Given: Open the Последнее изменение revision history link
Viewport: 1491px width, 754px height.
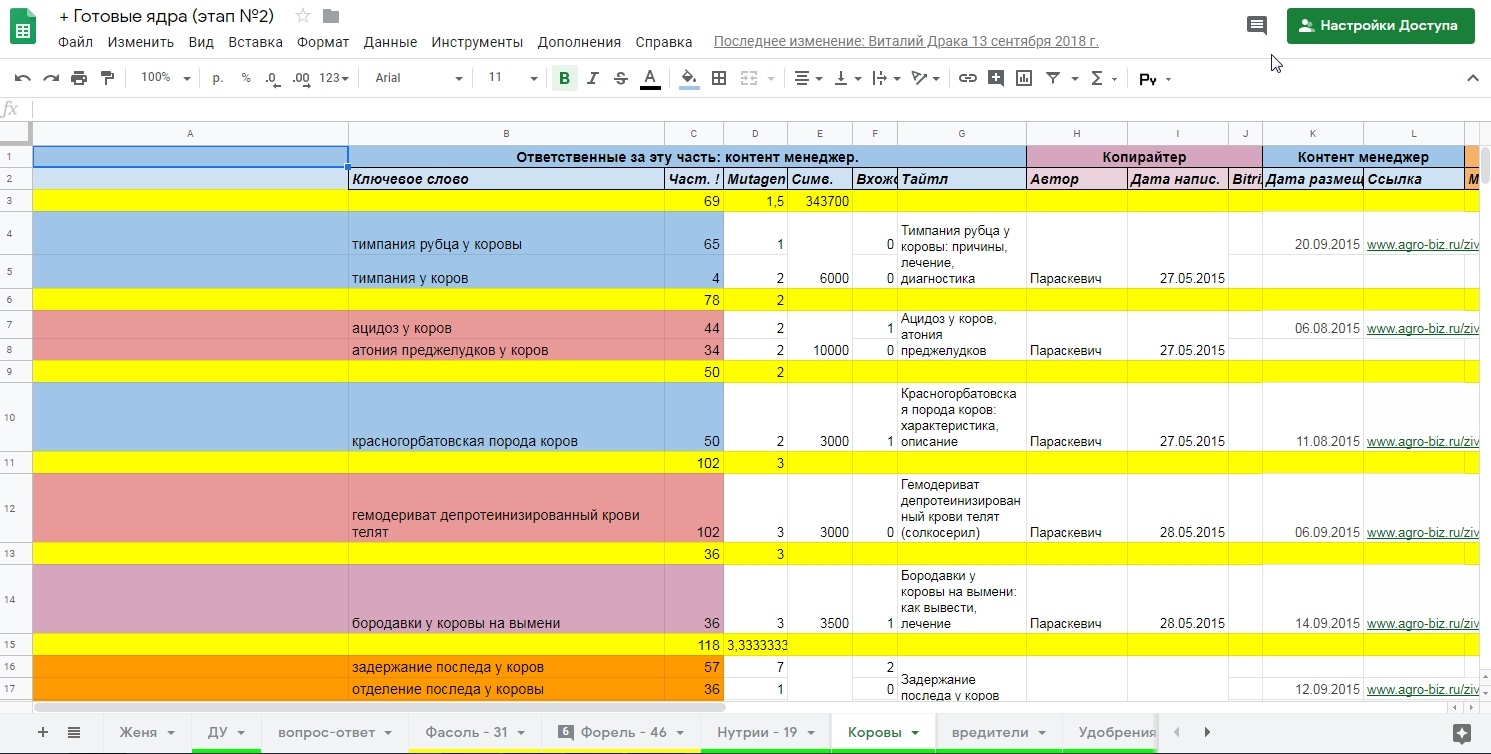Looking at the screenshot, I should [906, 42].
